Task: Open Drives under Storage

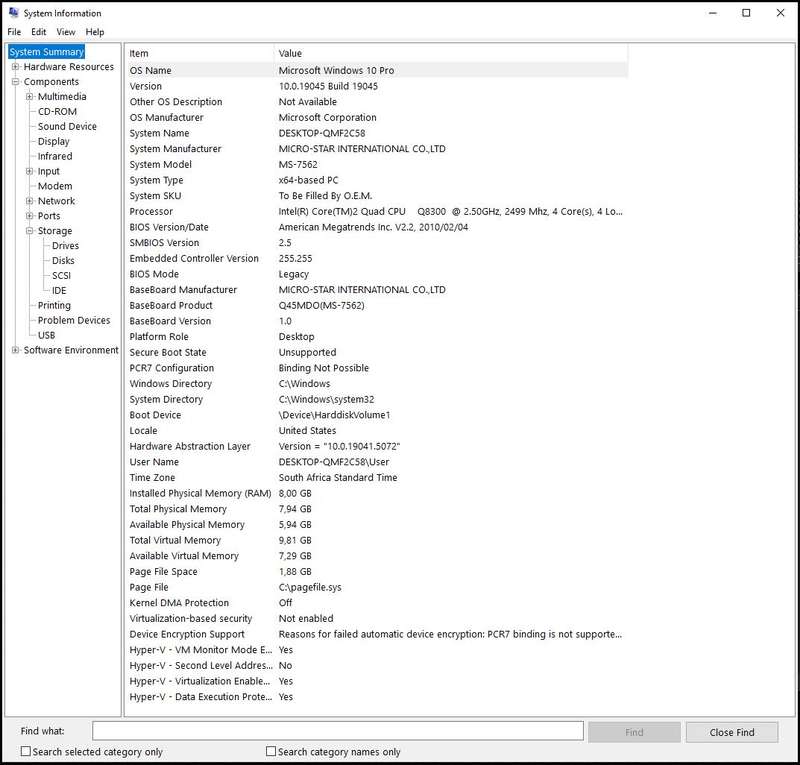Action: point(65,245)
